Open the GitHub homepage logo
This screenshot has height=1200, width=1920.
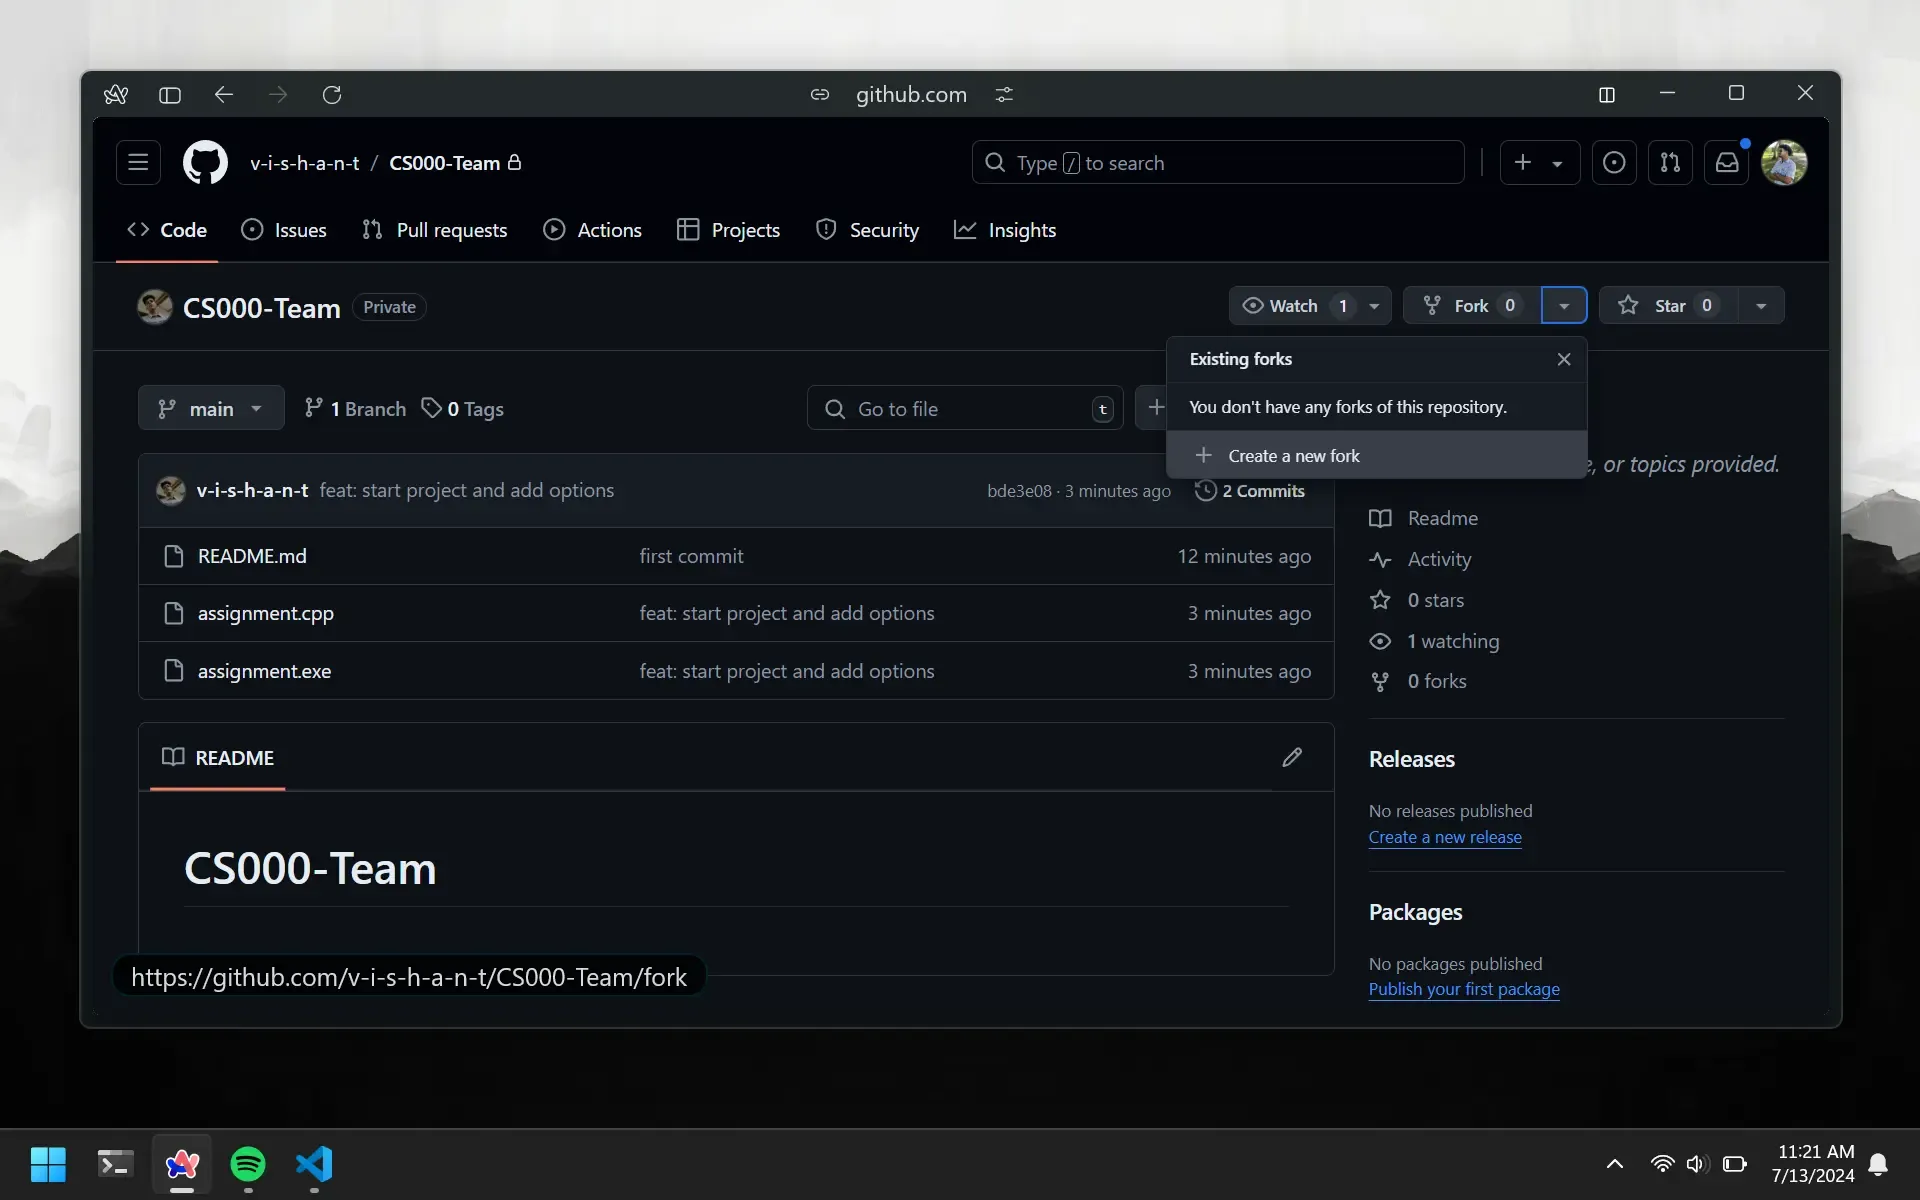[205, 162]
